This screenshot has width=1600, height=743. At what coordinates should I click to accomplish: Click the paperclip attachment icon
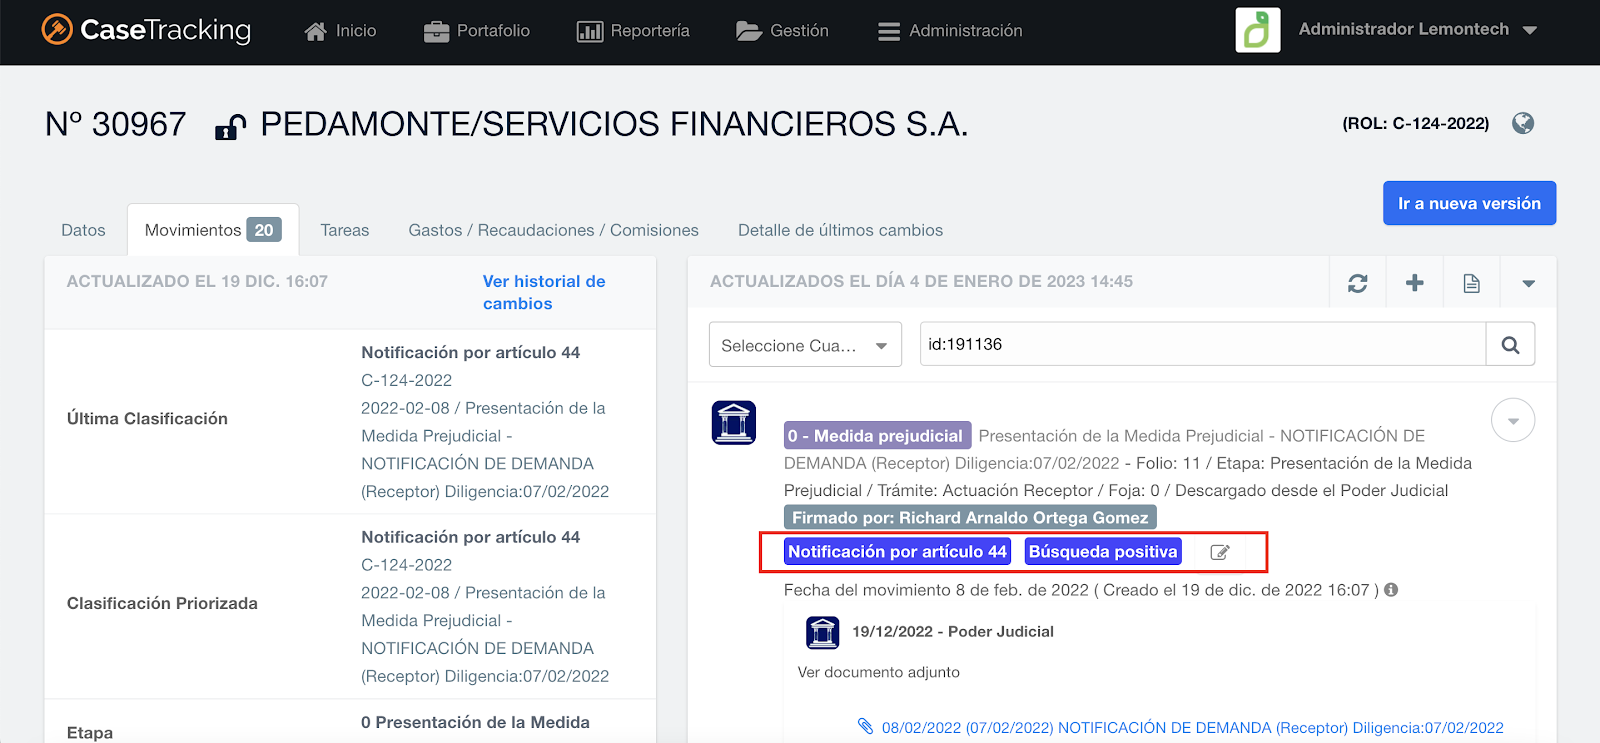(866, 726)
